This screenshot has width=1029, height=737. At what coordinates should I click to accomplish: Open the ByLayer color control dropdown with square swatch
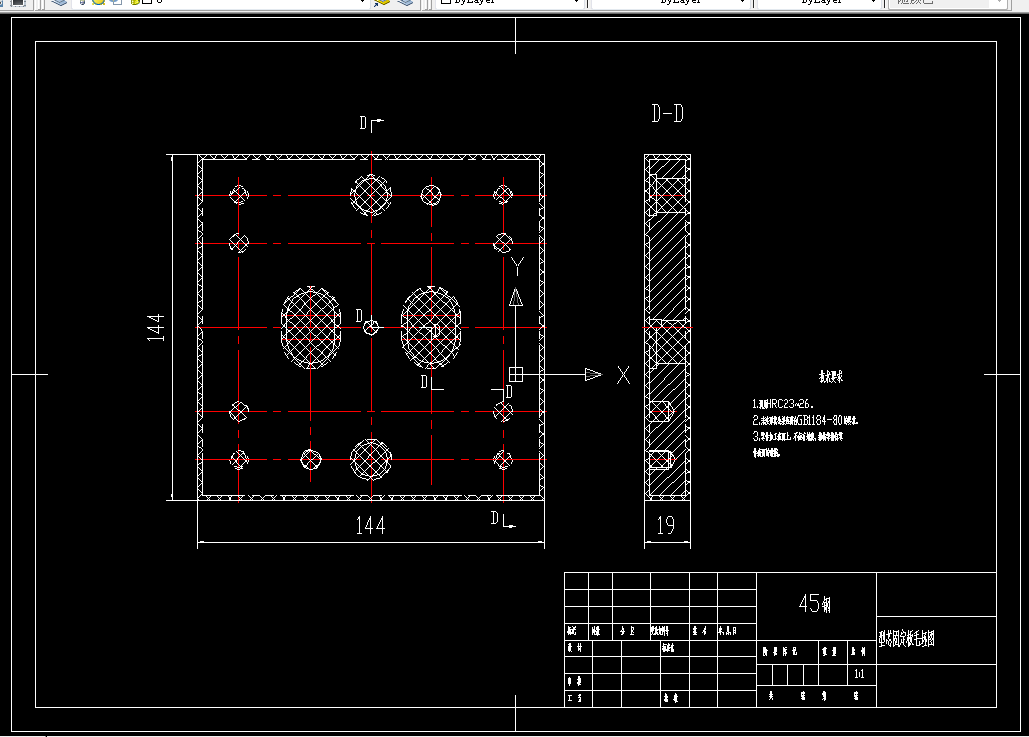(509, 2)
